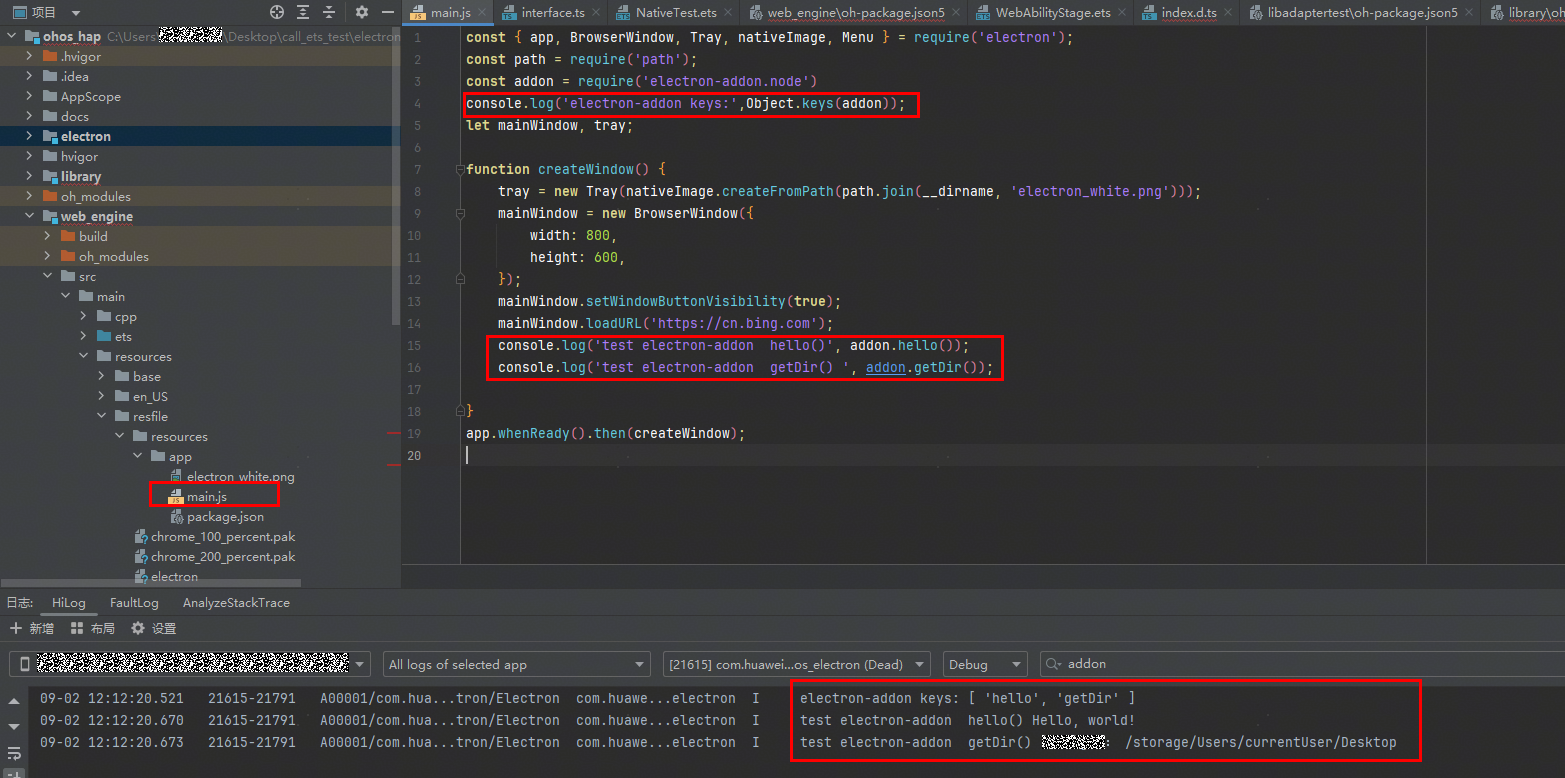Select chrome_200_percent.pak file
Viewport: 1565px width, 778px height.
tap(223, 556)
